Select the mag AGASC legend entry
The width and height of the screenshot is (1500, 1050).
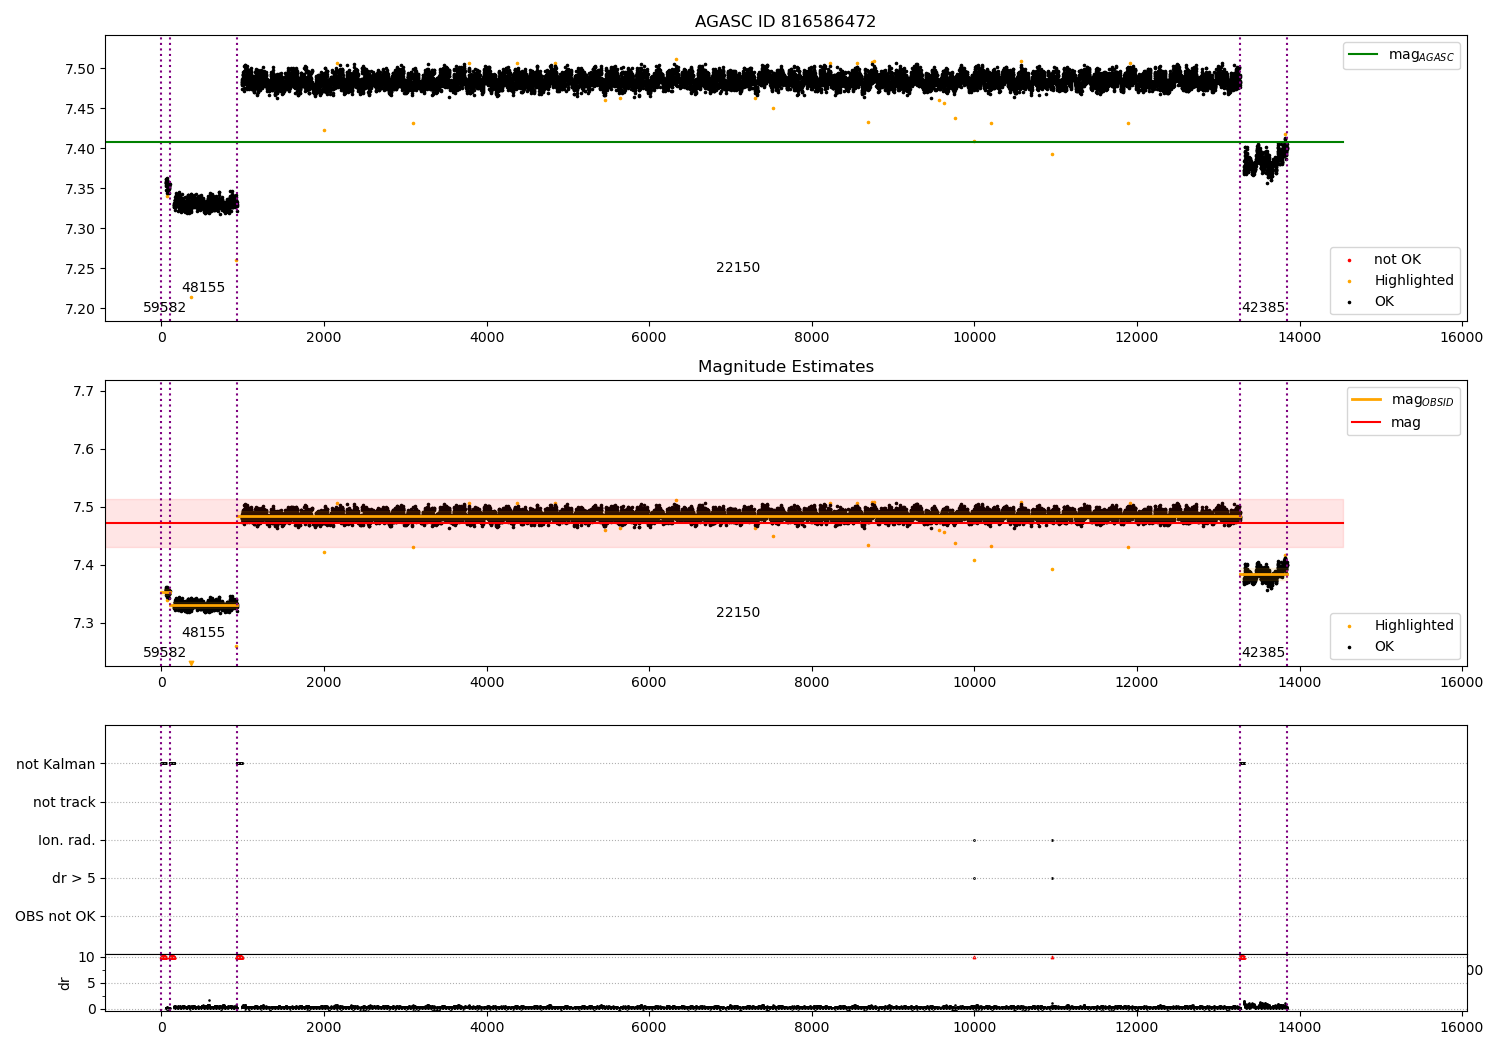(x=1401, y=56)
